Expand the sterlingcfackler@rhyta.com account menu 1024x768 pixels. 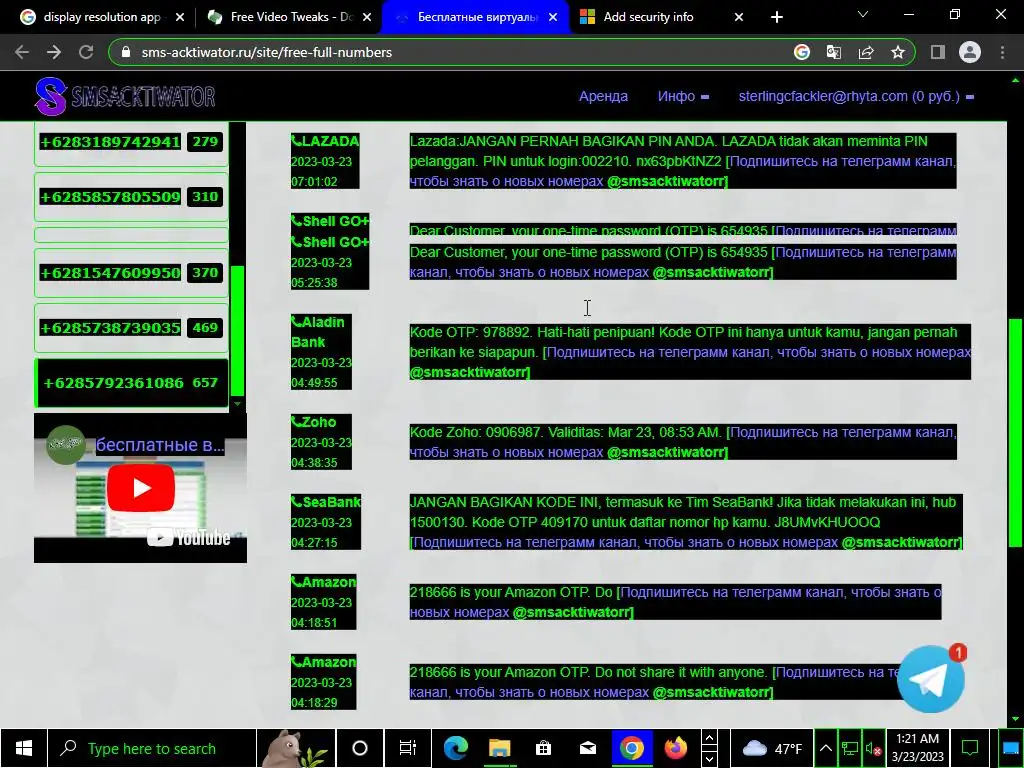click(x=856, y=96)
